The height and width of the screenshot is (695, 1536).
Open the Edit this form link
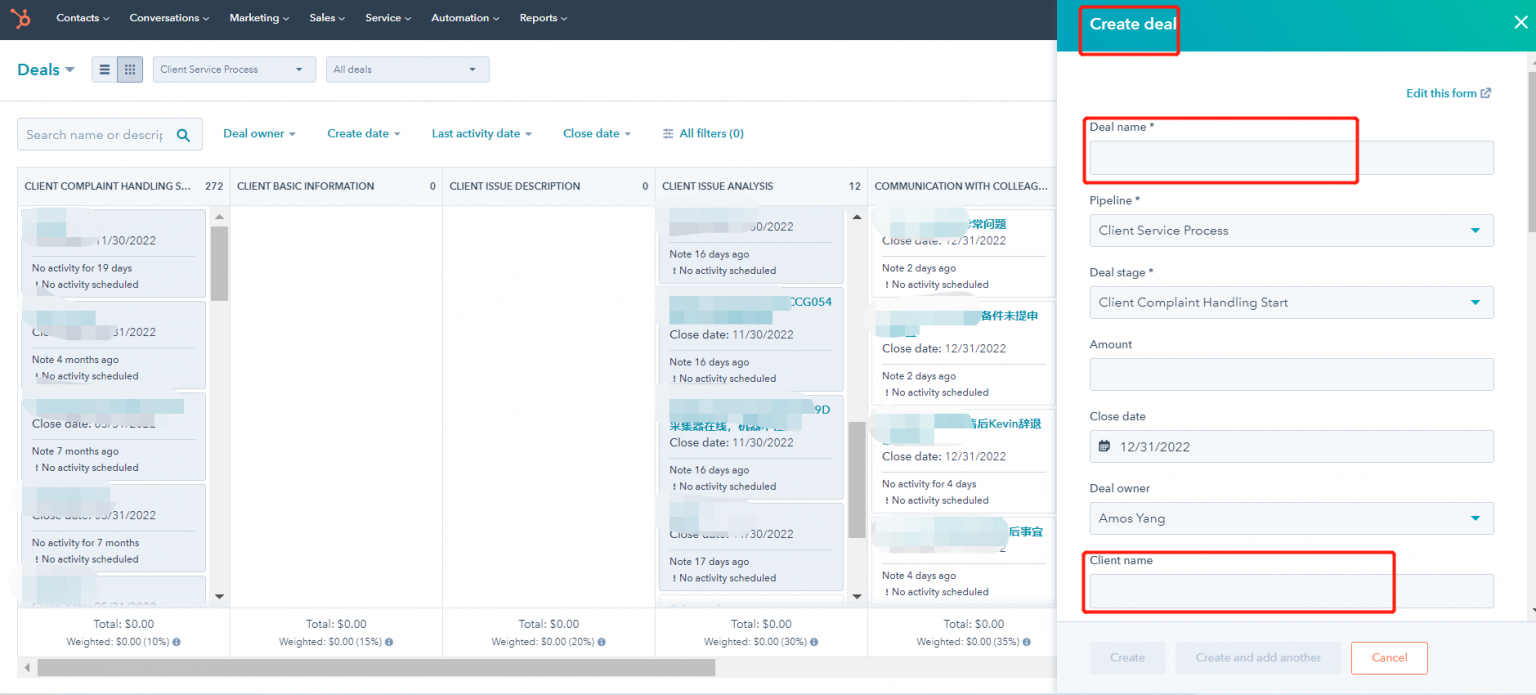coord(1447,93)
